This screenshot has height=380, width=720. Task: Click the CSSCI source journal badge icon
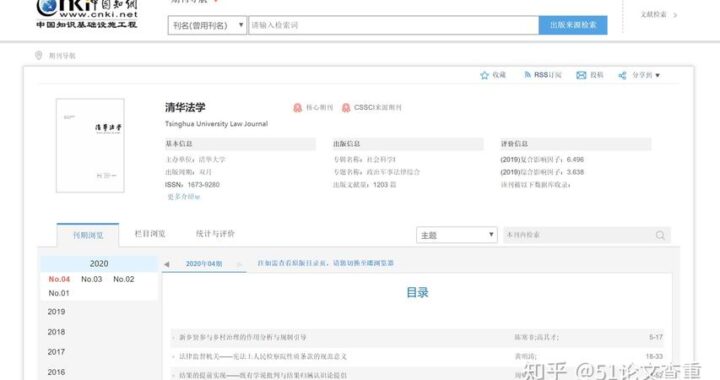[346, 108]
